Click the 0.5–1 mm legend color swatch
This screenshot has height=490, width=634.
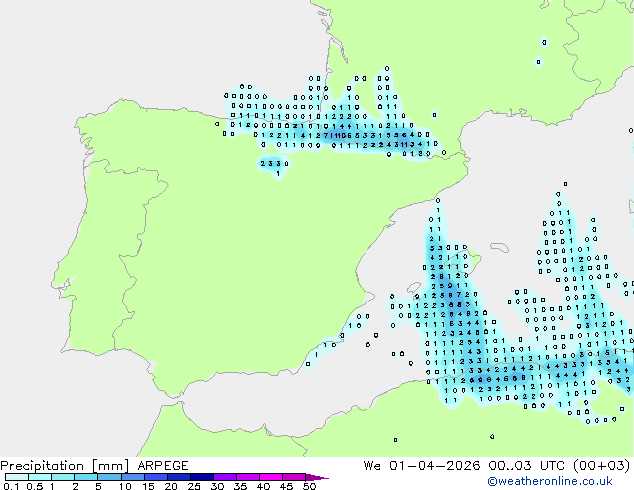[40, 477]
